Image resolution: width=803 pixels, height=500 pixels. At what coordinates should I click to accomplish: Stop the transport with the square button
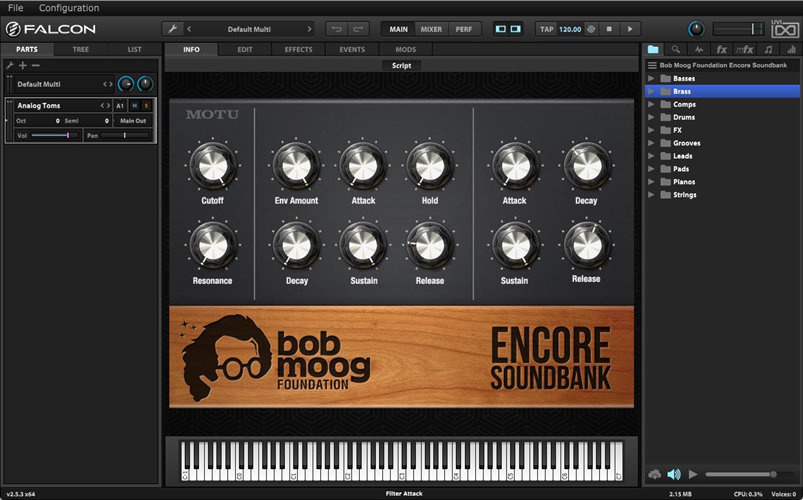609,29
